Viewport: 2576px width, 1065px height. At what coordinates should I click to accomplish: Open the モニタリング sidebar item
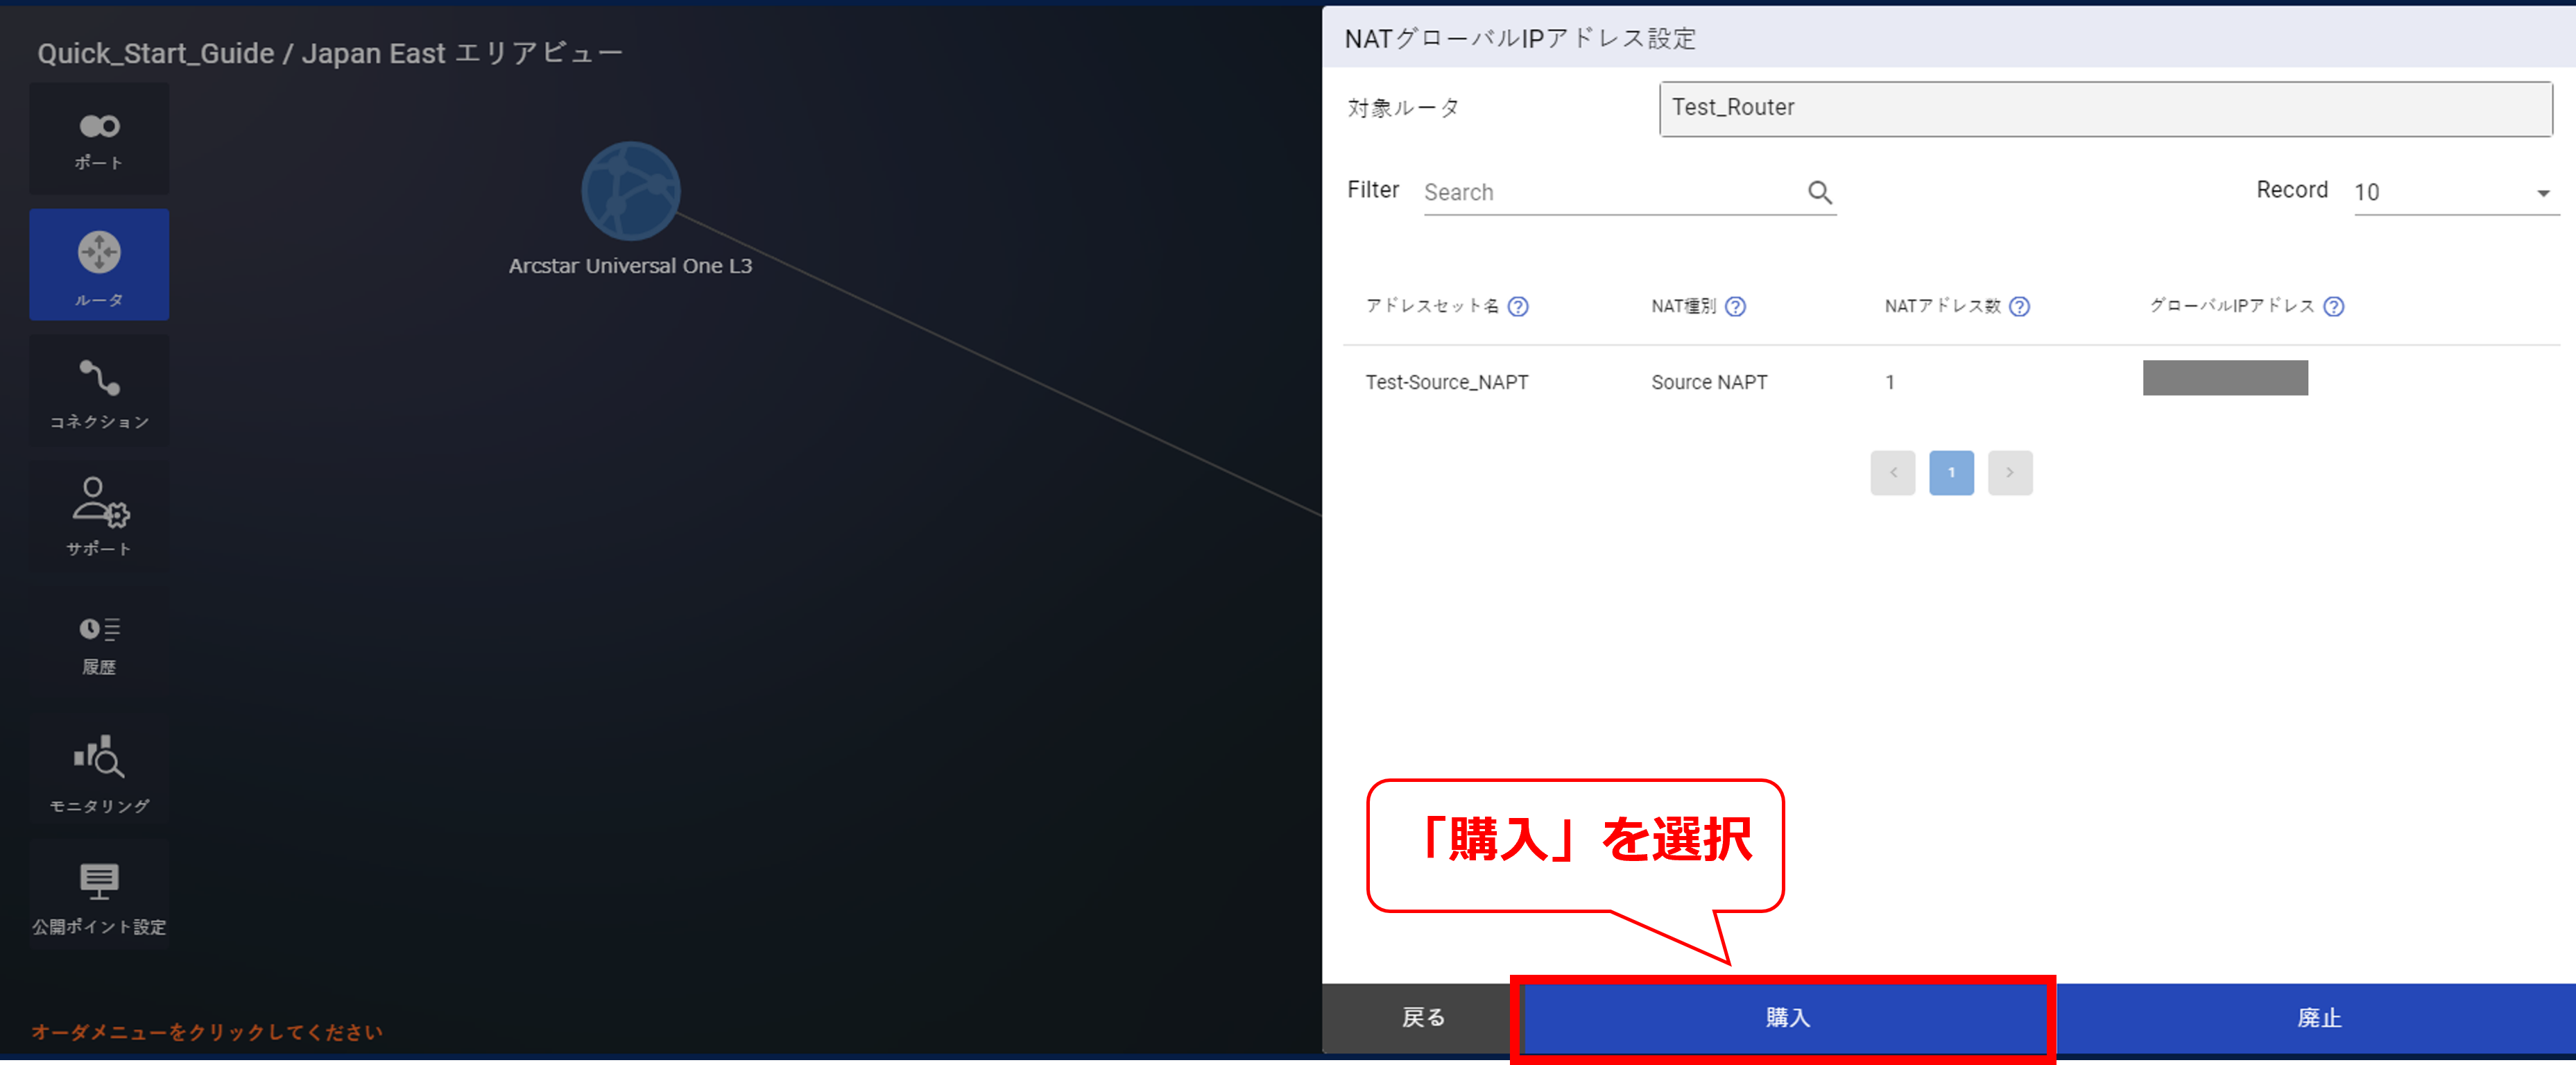[x=99, y=770]
